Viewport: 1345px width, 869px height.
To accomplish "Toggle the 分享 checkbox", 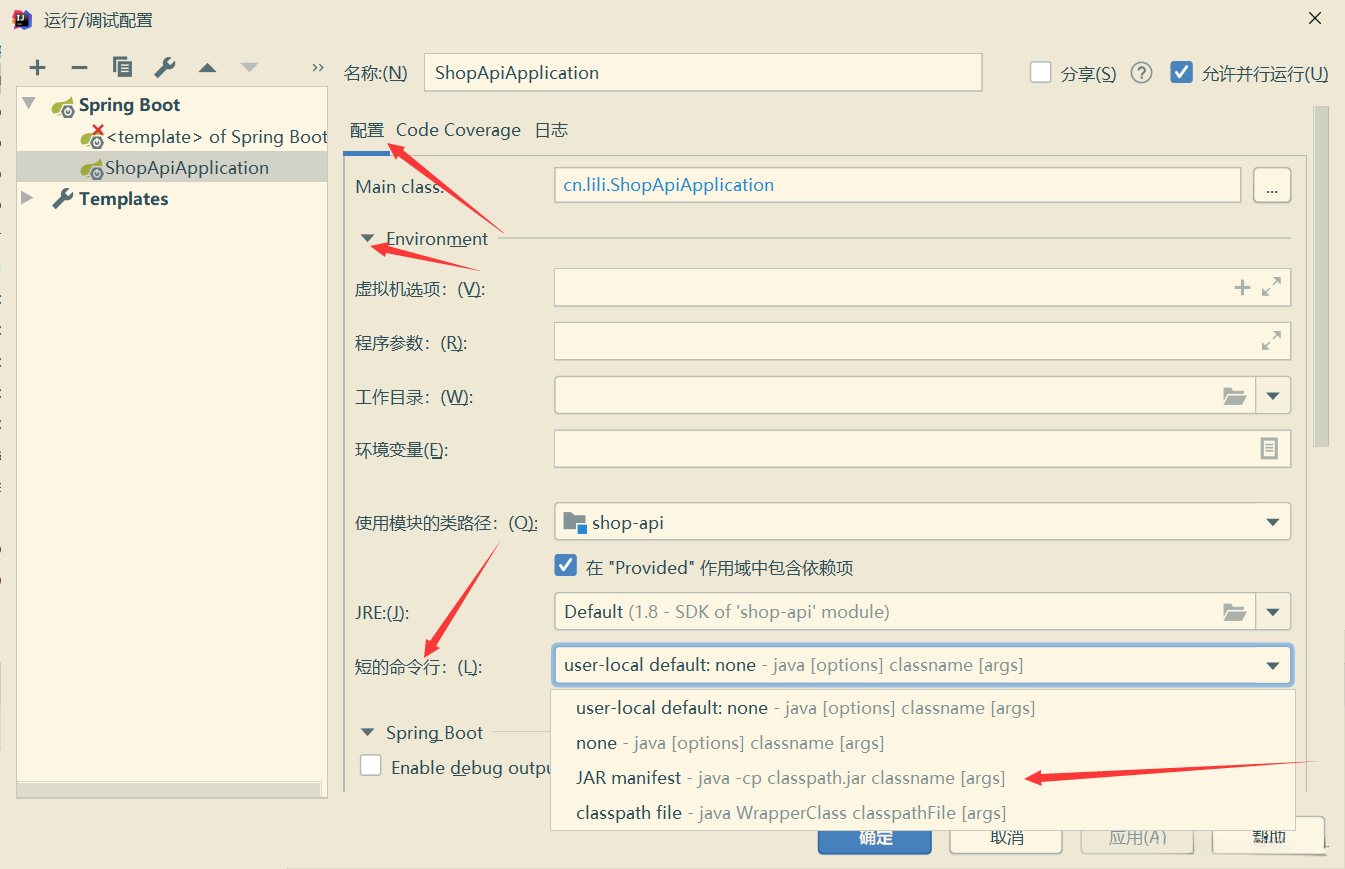I will click(1041, 73).
